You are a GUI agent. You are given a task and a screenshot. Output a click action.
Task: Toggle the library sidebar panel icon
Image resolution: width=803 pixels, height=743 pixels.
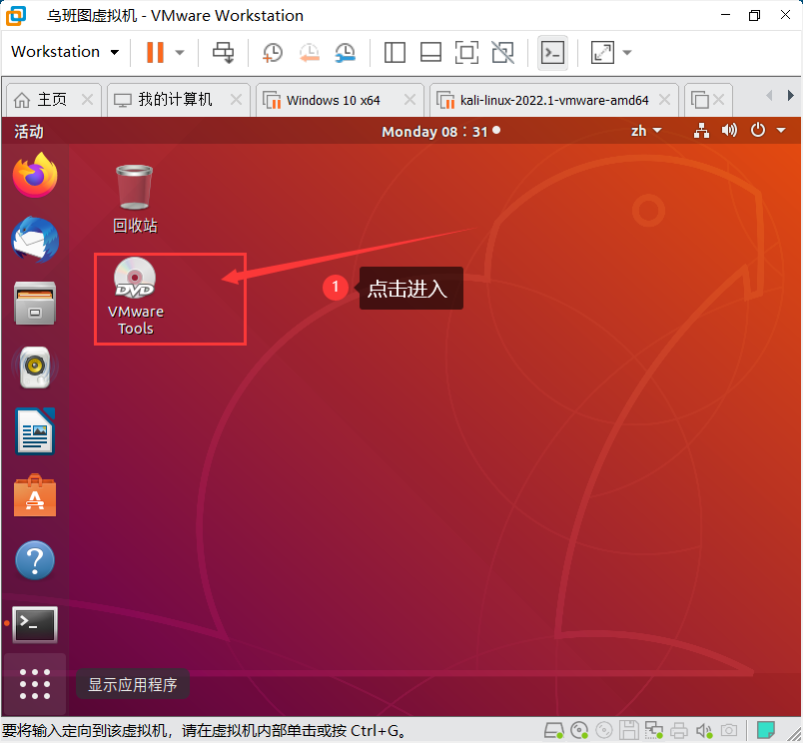pyautogui.click(x=395, y=52)
